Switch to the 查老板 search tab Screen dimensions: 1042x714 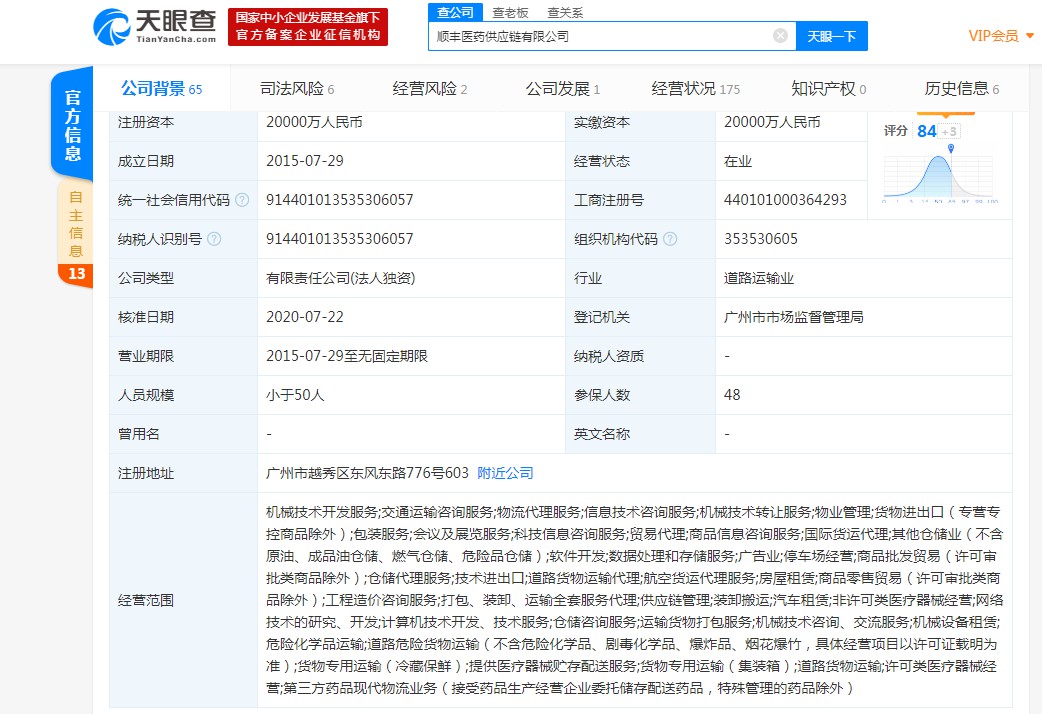click(x=510, y=13)
